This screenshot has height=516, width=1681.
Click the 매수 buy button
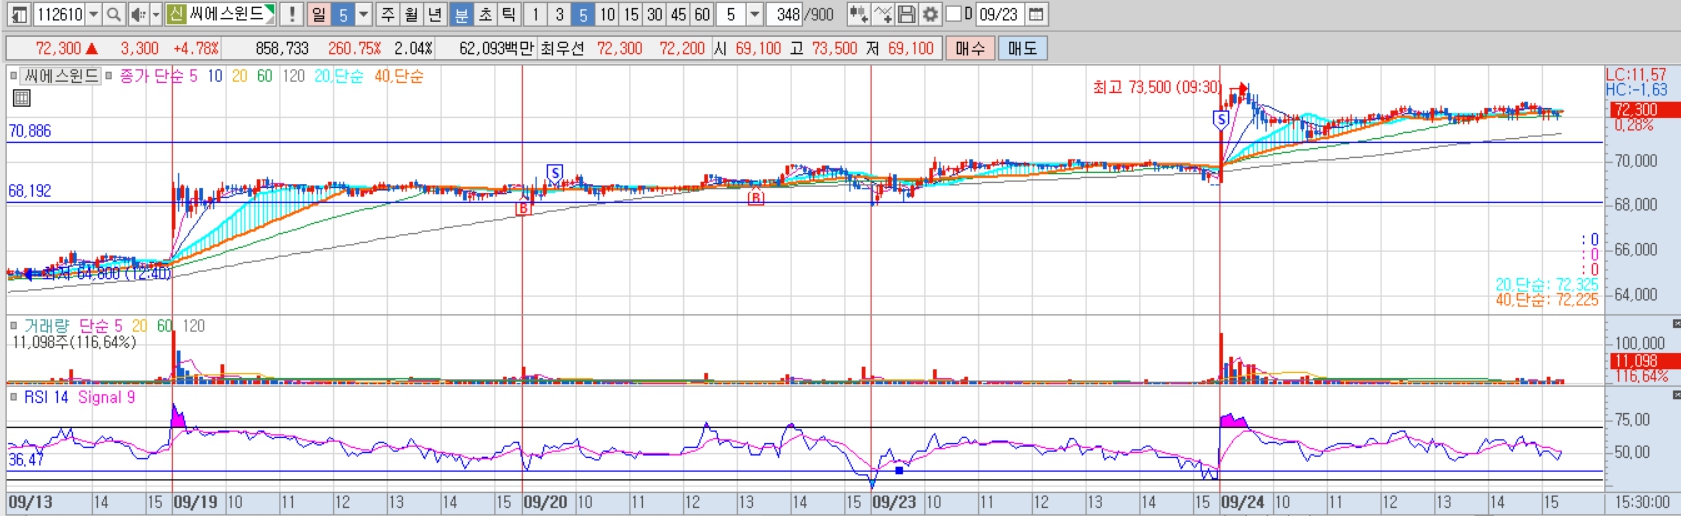pos(970,48)
